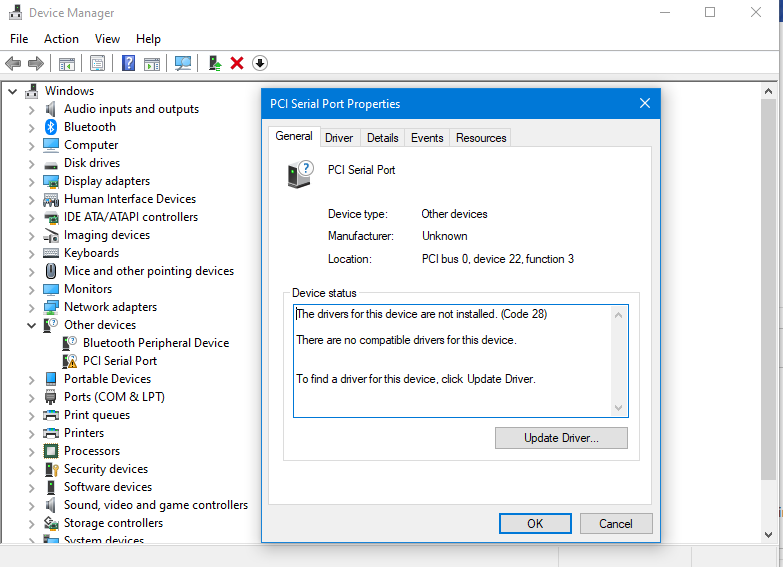Click the Device Manager title bar icon
This screenshot has width=783, height=567.
(x=15, y=12)
